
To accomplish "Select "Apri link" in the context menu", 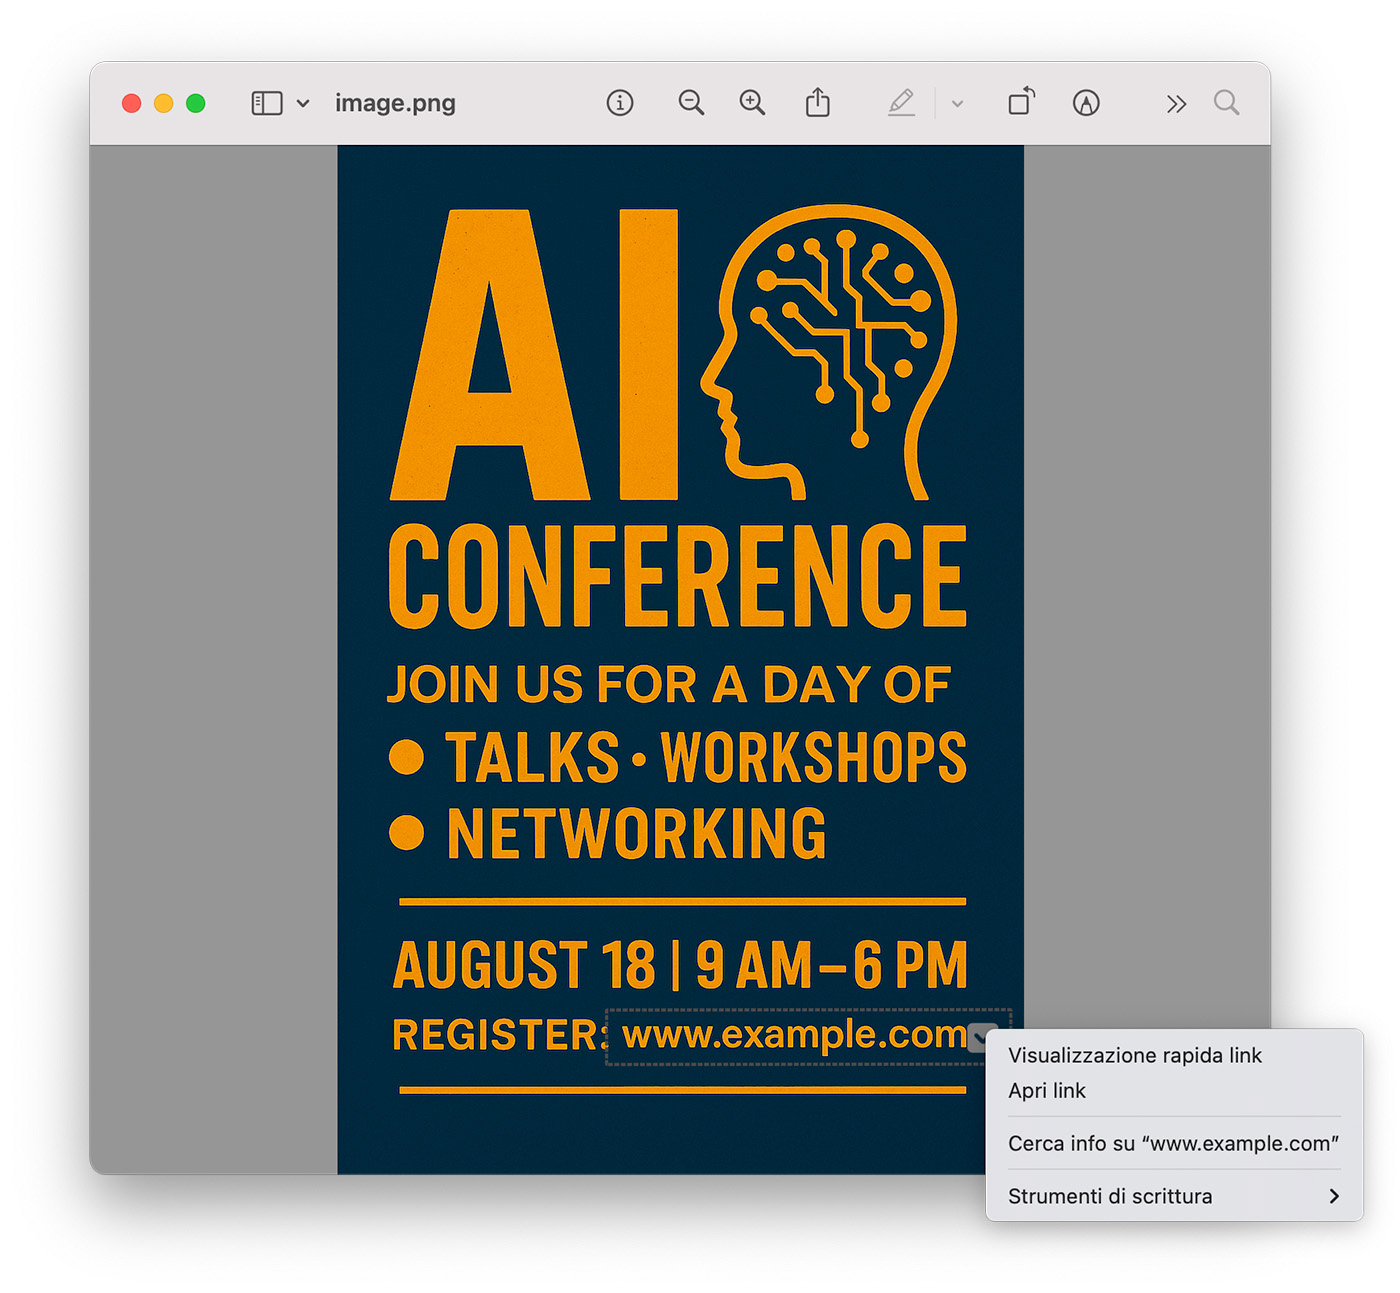I will pos(1047,1090).
